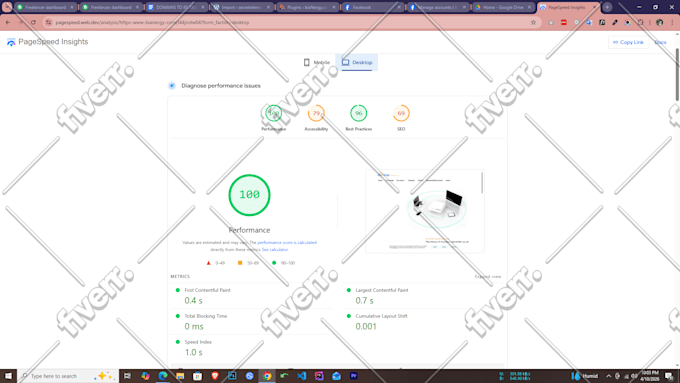Open the Mail app from taskbar
The width and height of the screenshot is (680, 383).
337,376
